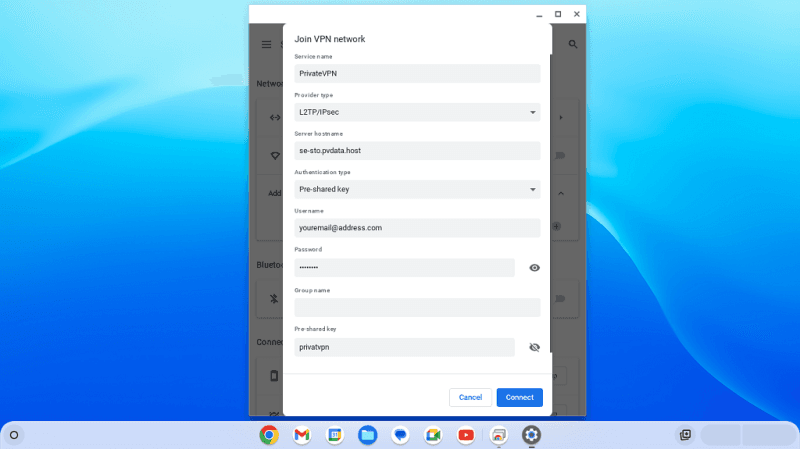
Task: Open the Files app
Action: point(367,435)
